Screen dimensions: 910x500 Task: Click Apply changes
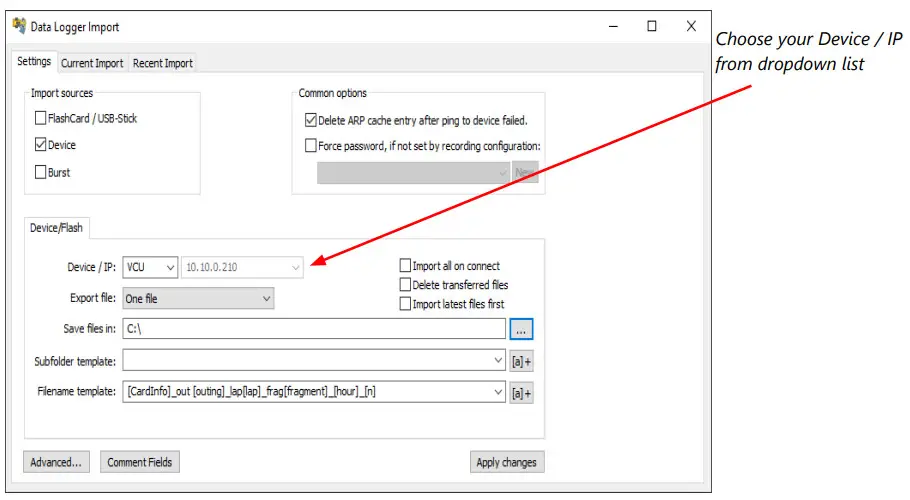[507, 462]
